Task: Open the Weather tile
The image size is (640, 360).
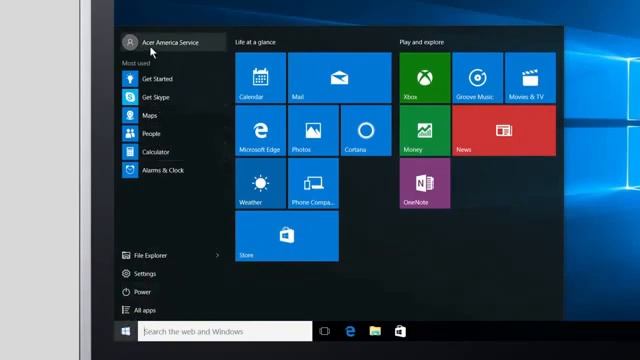Action: [260, 183]
